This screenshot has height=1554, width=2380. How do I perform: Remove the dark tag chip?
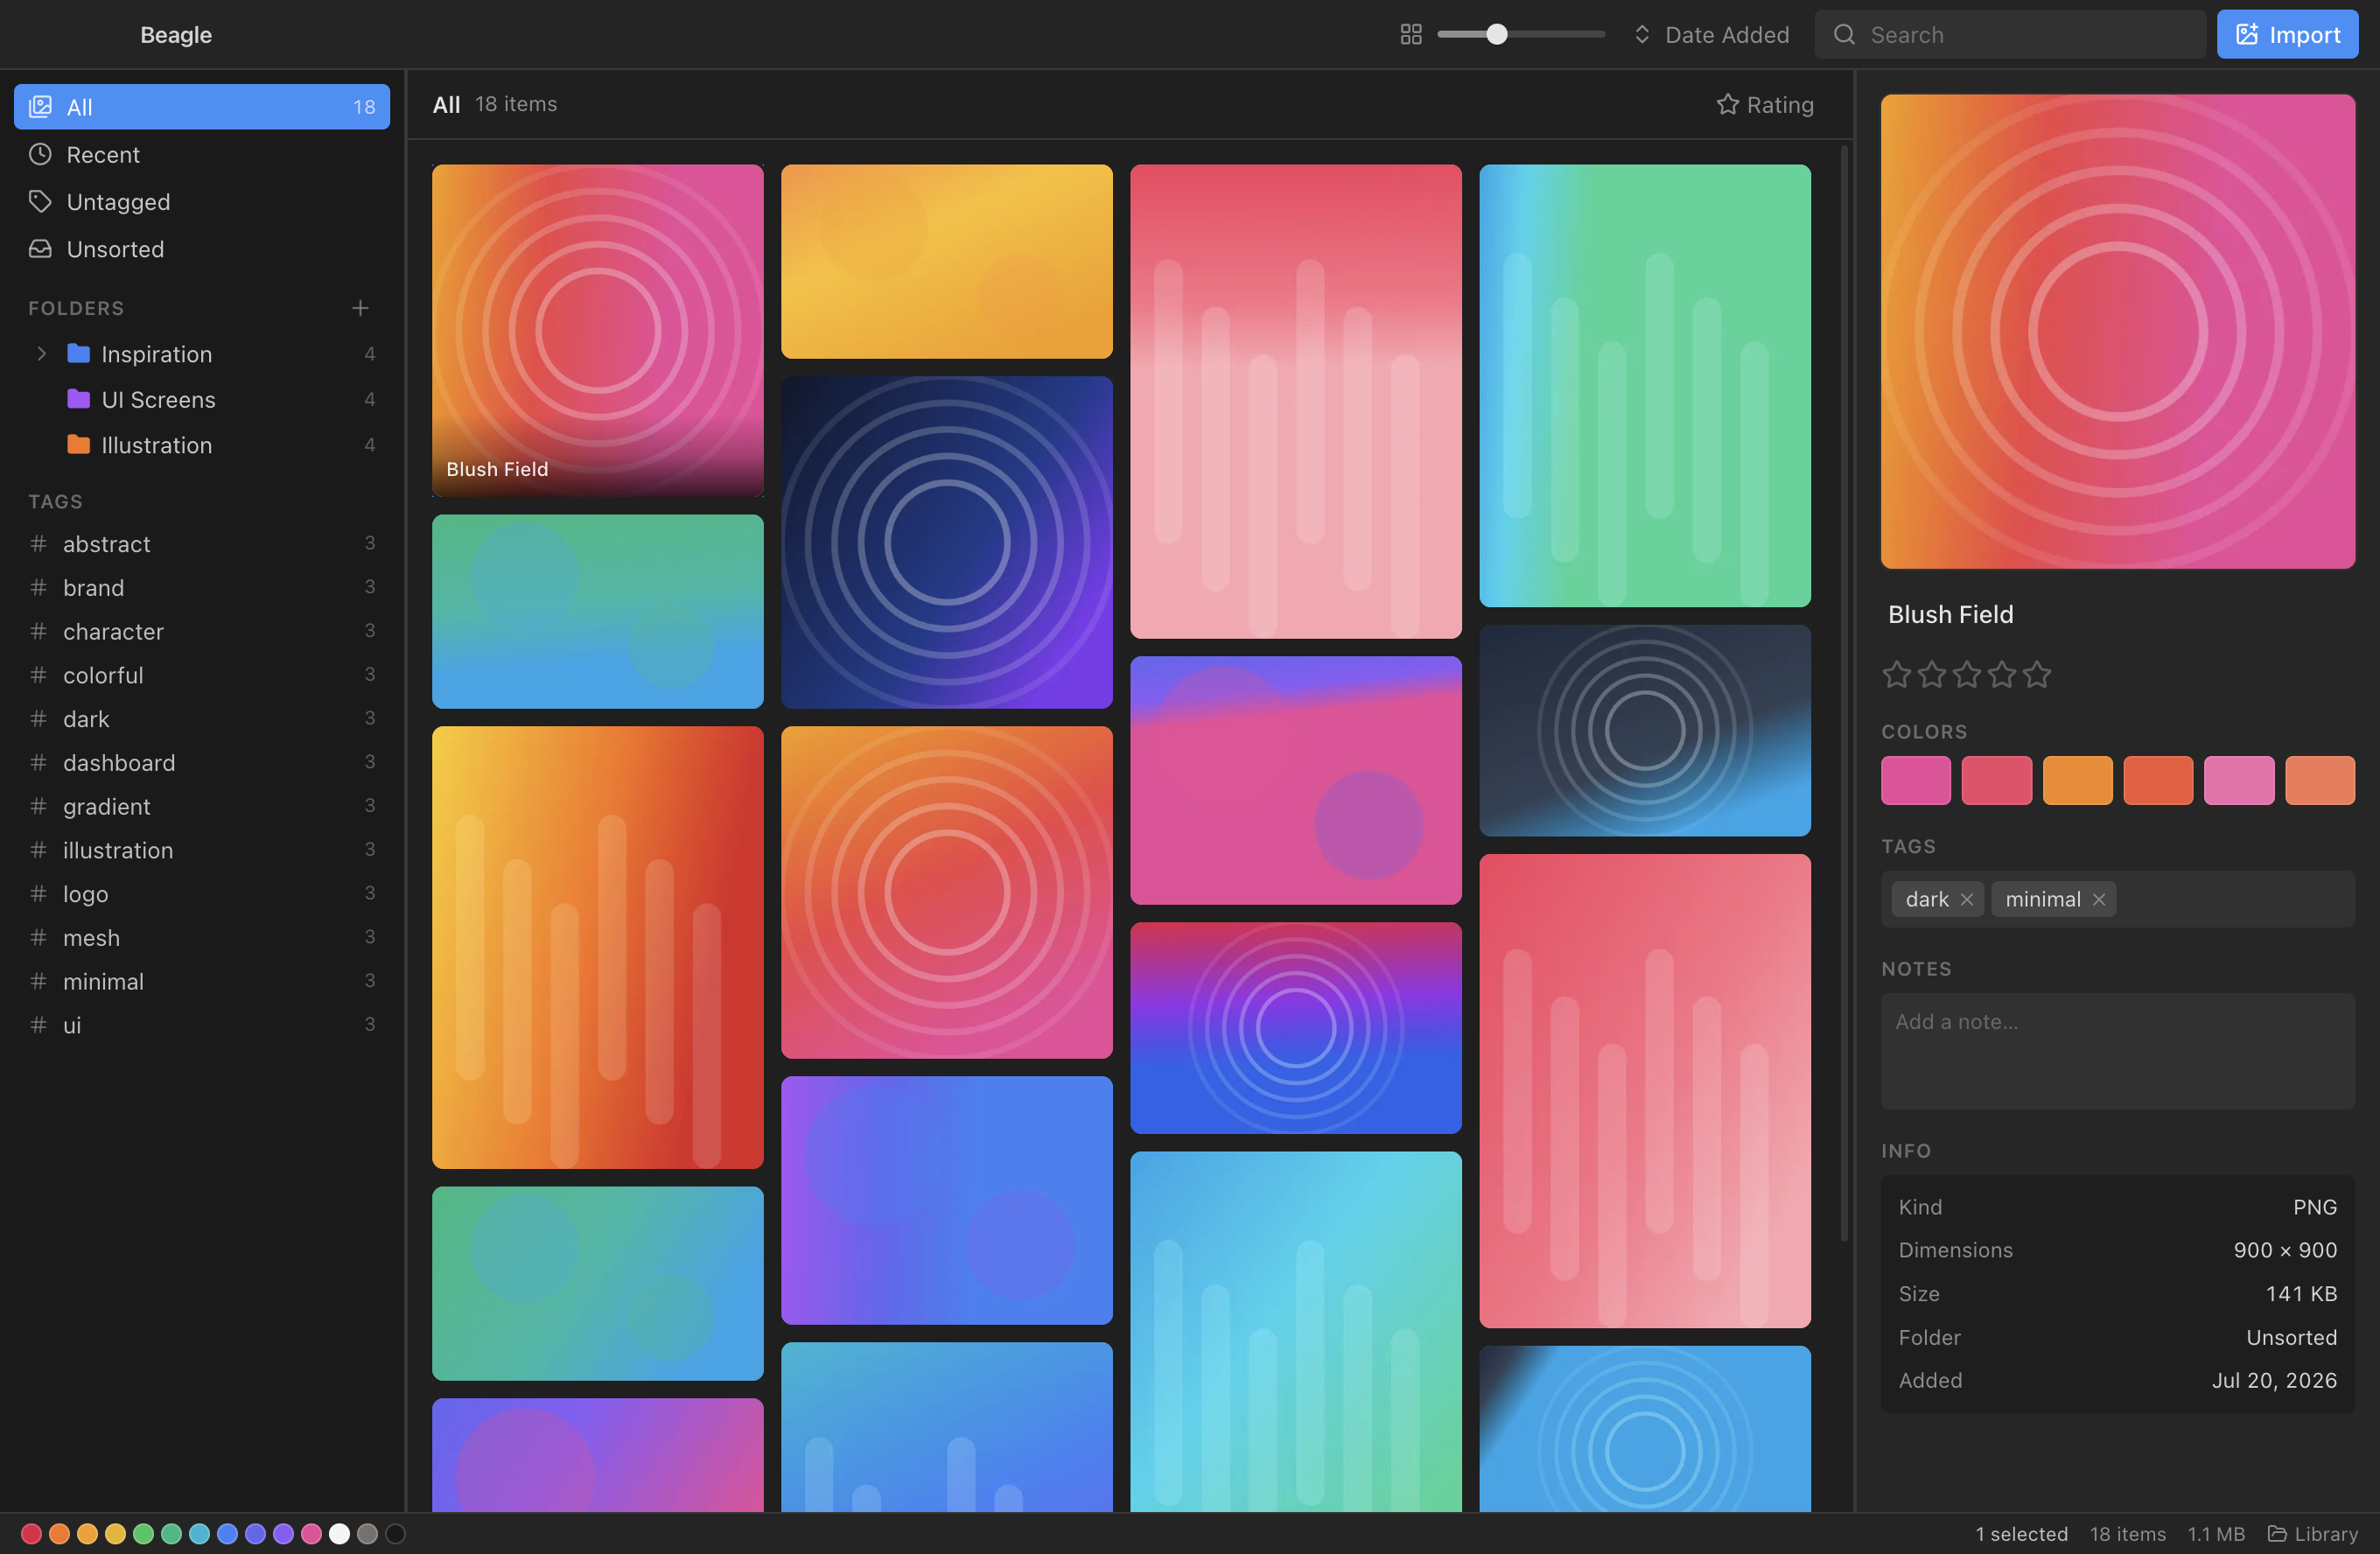(x=1966, y=899)
